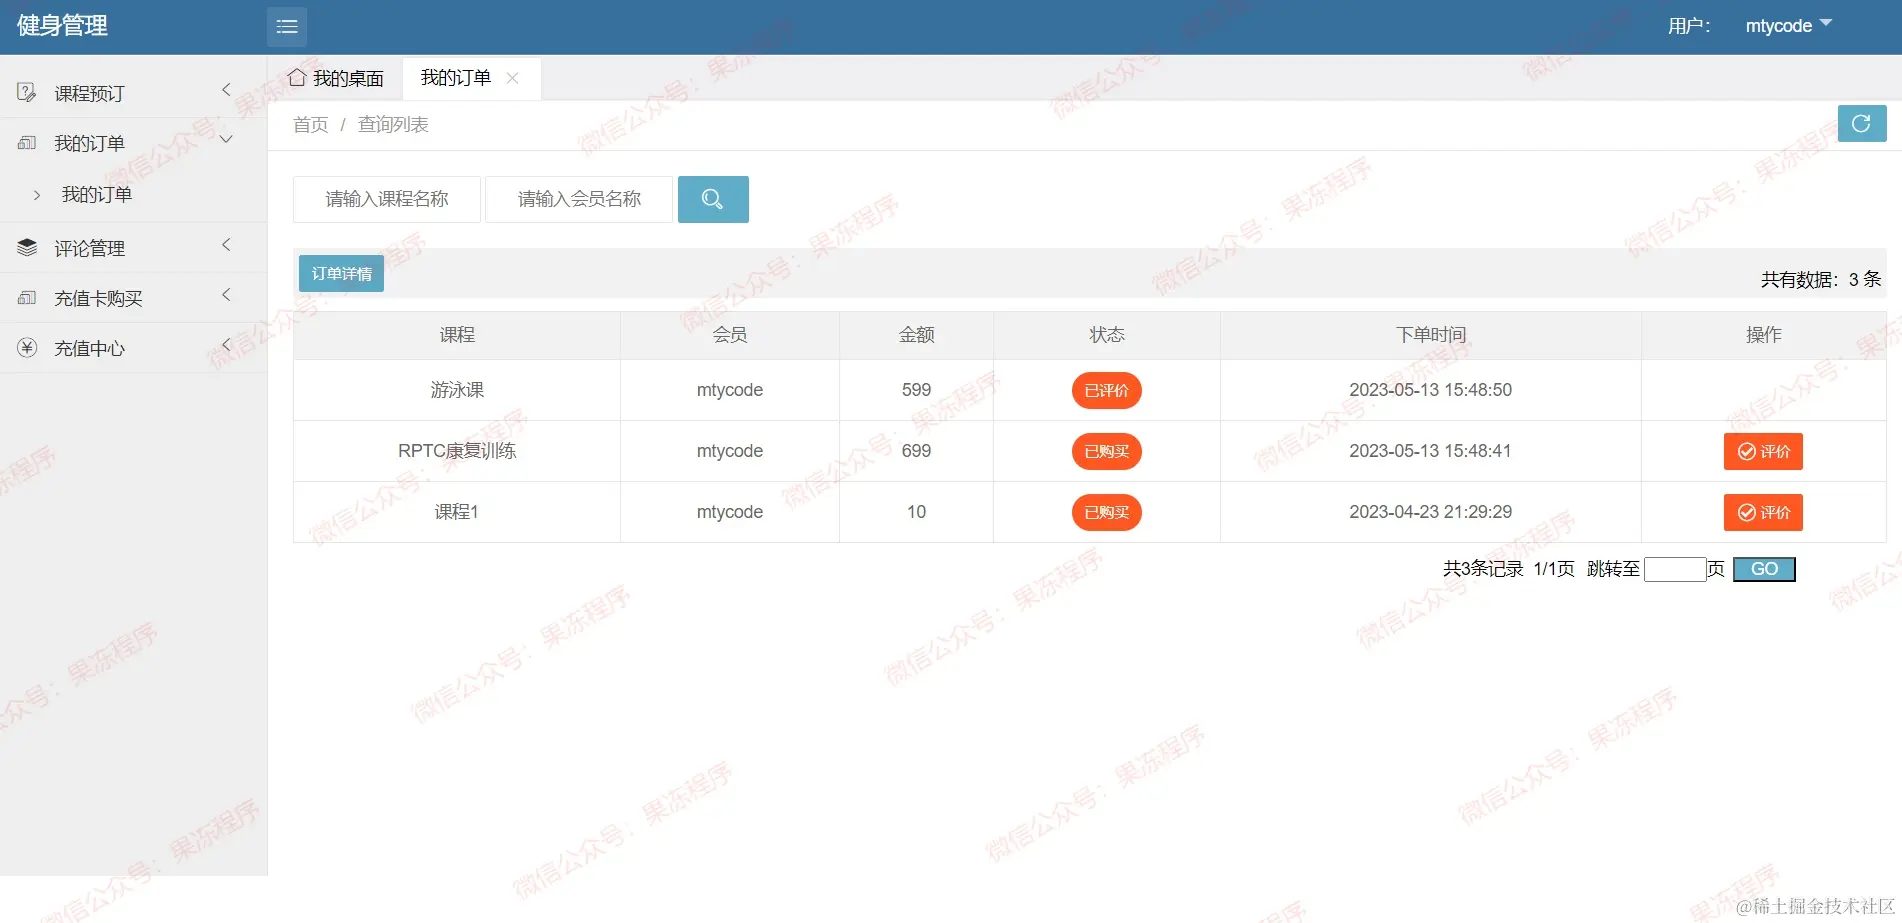Click the 10 amount cell
This screenshot has width=1902, height=923.
[916, 512]
